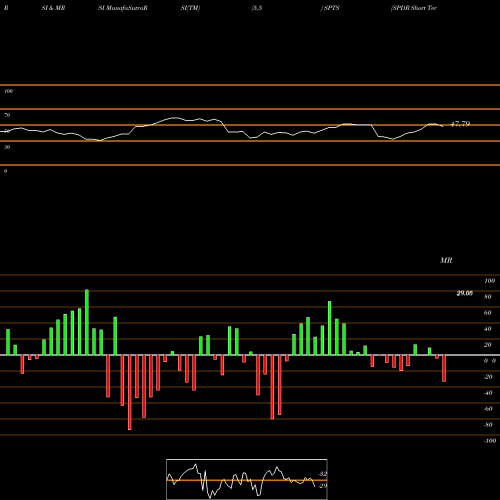Viewport: 500px width, 500px height.
Task: Click the 'SI & MR' header label
Action: point(53,8)
